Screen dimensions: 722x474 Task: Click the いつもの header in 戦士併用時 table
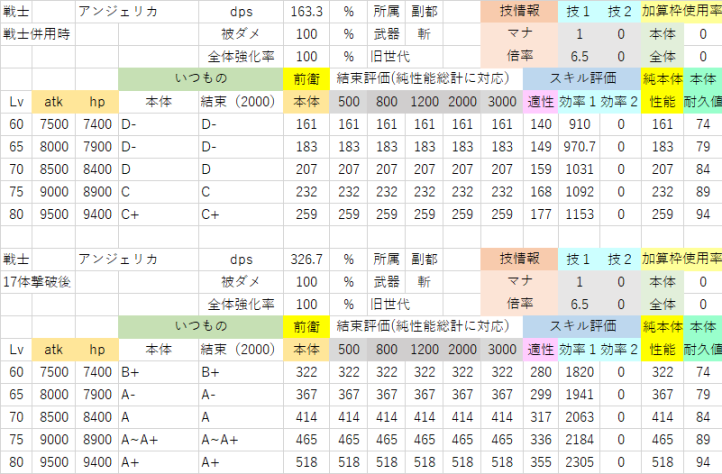coord(201,79)
